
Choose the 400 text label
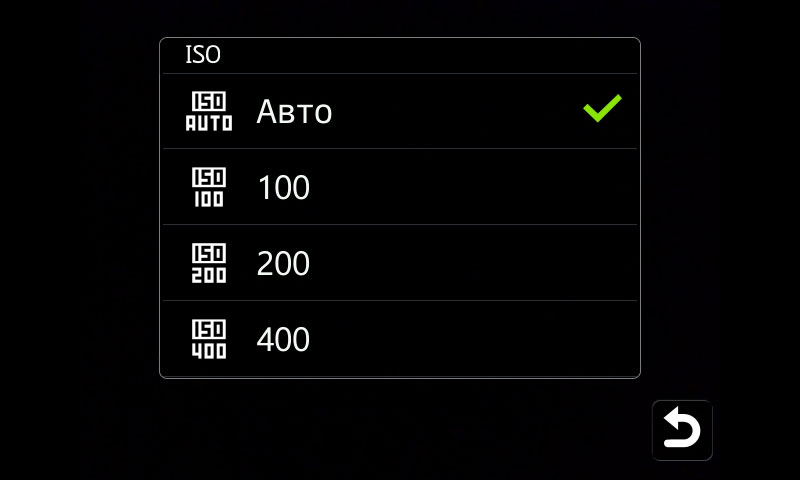pyautogui.click(x=283, y=340)
